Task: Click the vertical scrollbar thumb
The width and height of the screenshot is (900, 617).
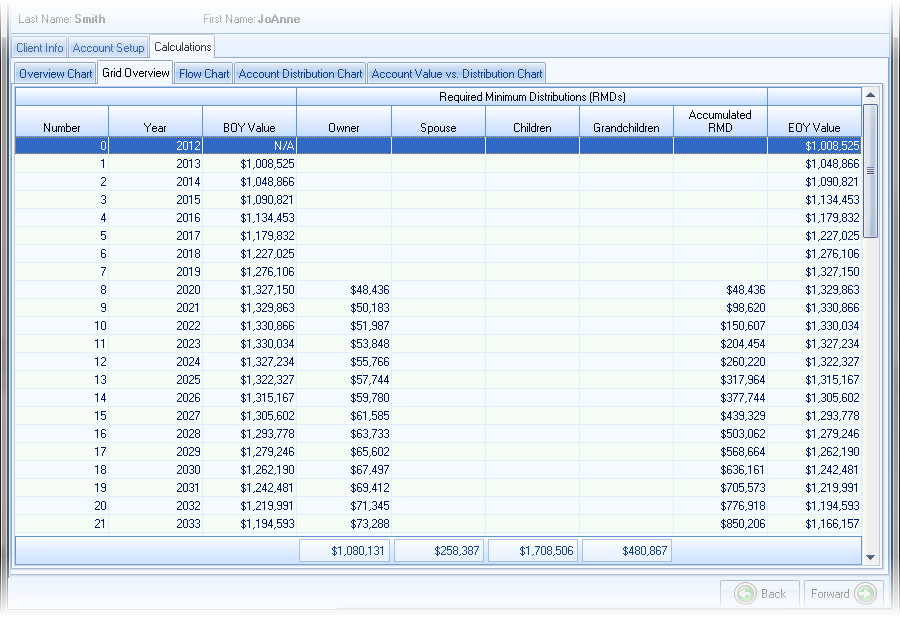Action: [x=870, y=170]
